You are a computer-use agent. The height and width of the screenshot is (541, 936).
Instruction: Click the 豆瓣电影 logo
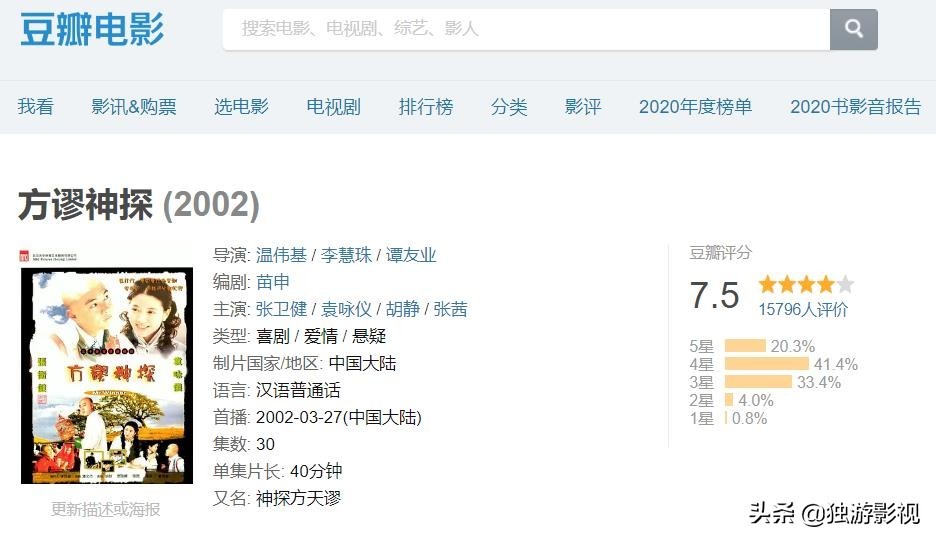92,29
